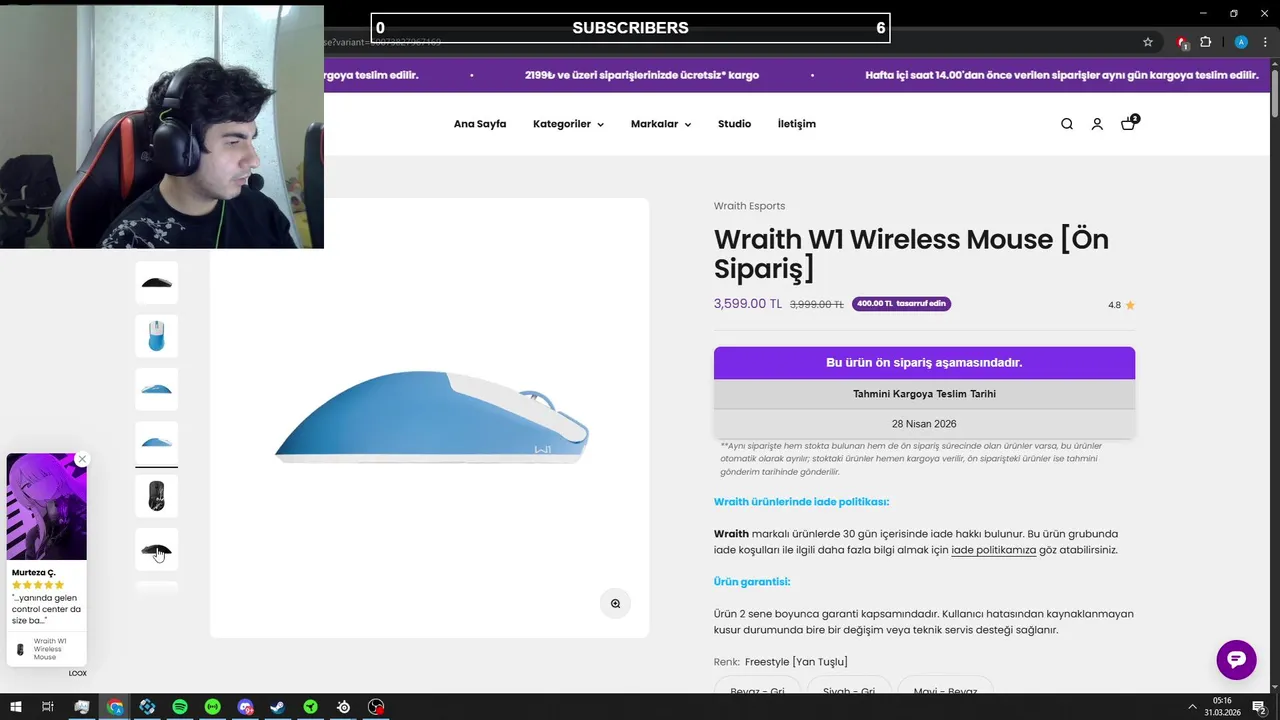Open the Studio menu item

click(734, 124)
